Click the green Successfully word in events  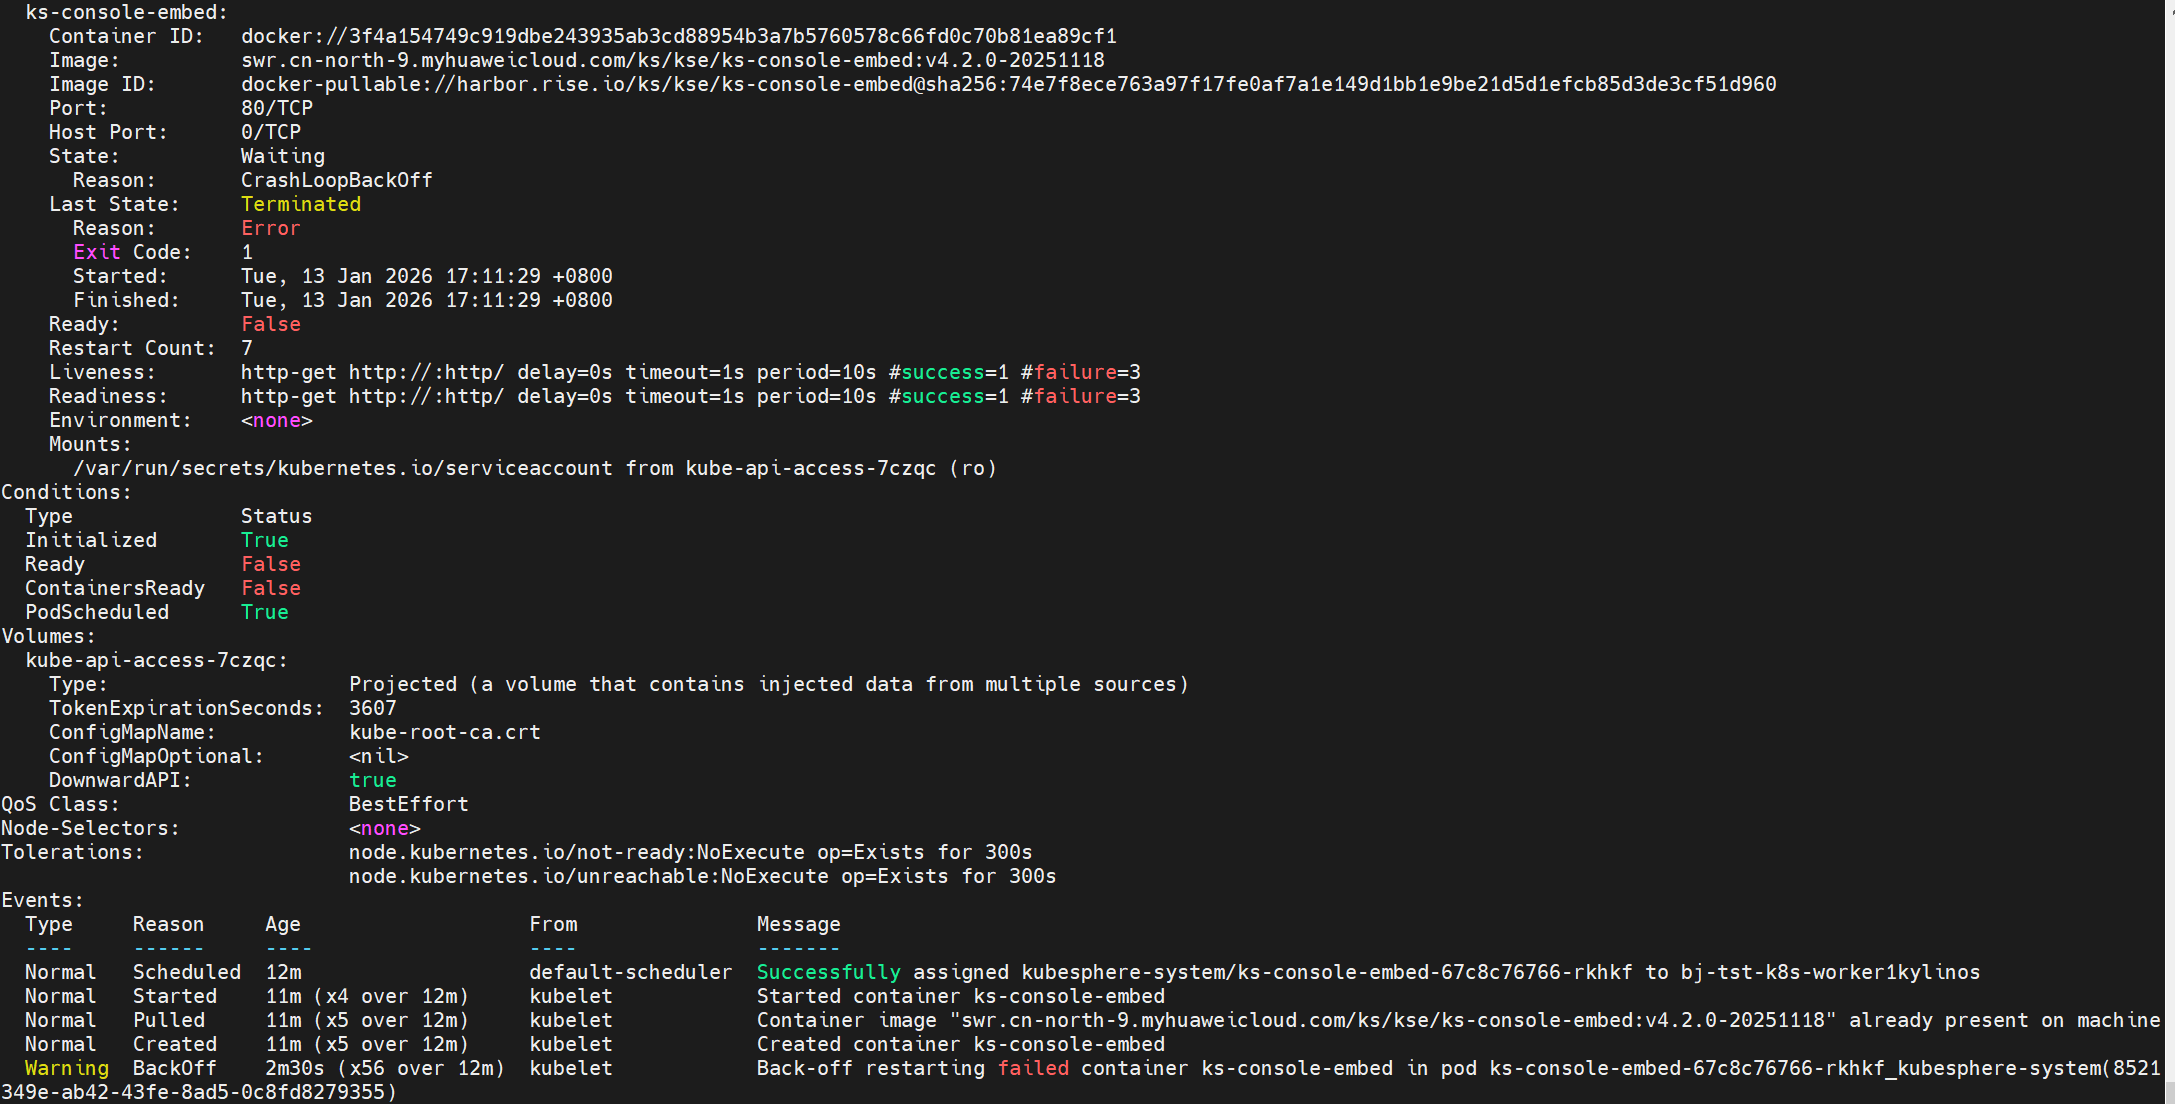coord(828,972)
